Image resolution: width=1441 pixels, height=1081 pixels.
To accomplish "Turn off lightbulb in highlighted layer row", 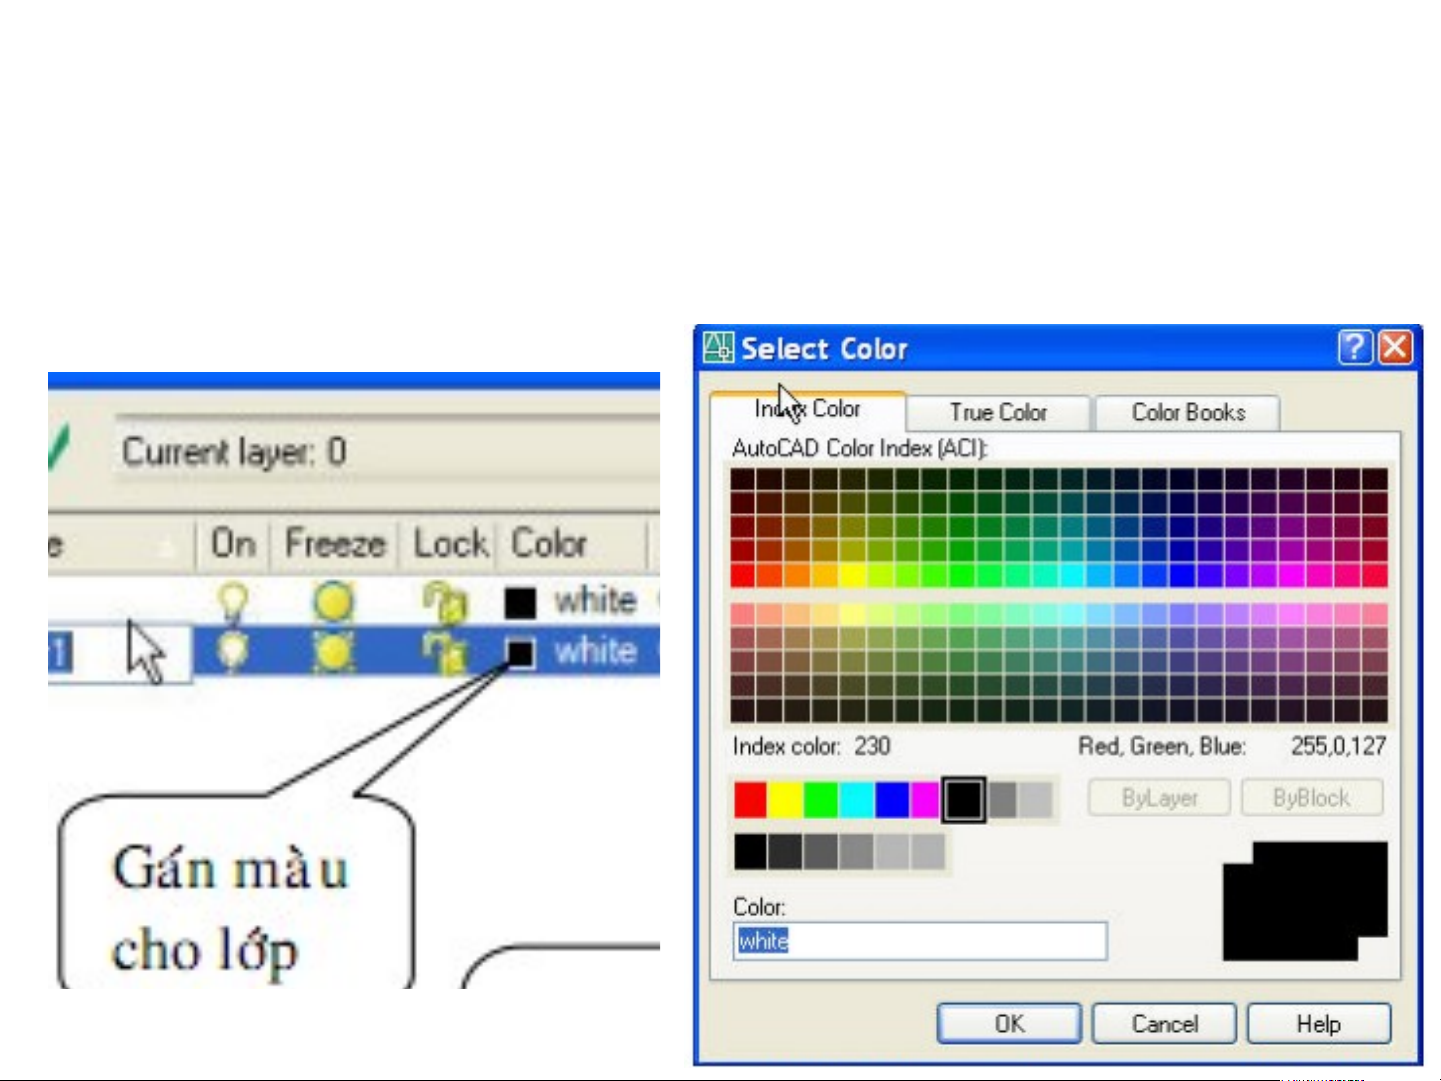I will [232, 651].
